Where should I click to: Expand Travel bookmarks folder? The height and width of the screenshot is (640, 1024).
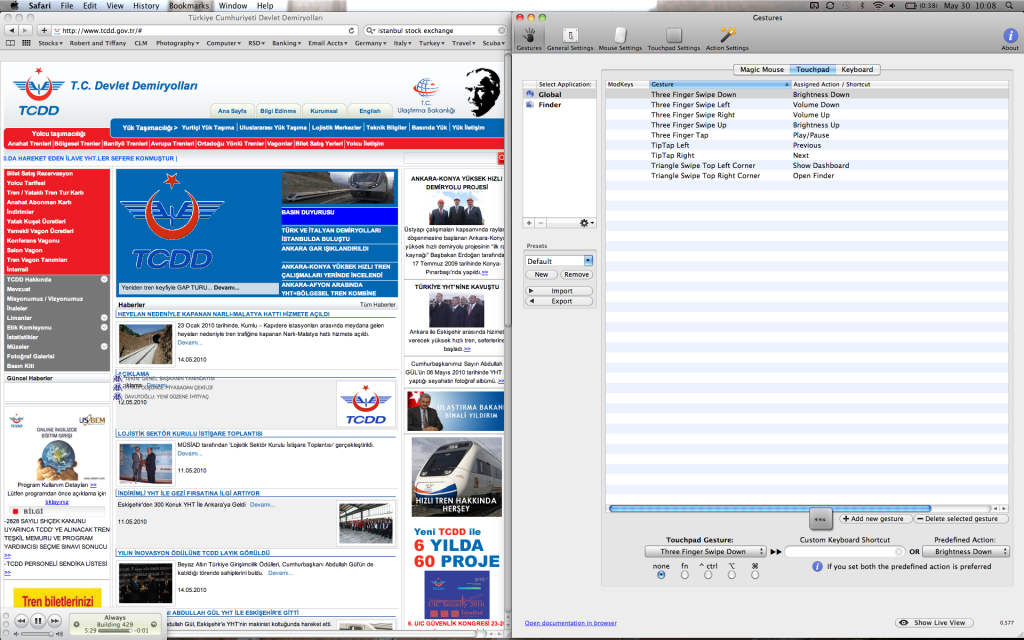pyautogui.click(x=463, y=43)
